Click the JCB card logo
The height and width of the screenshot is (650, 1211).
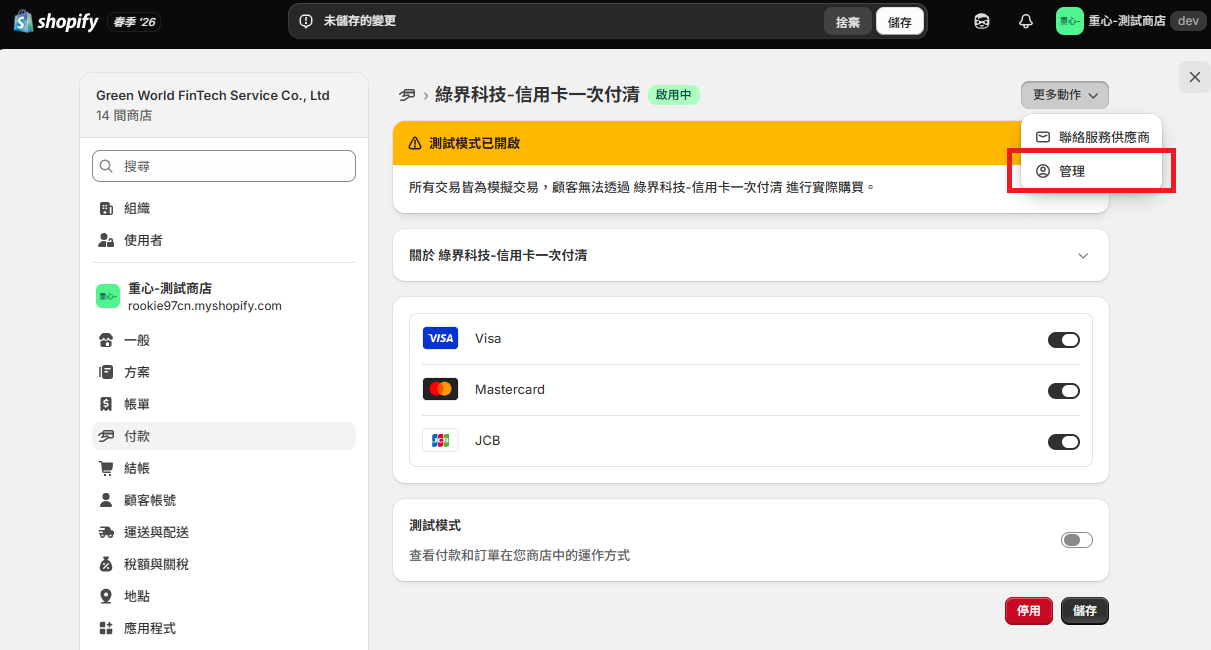pos(440,440)
